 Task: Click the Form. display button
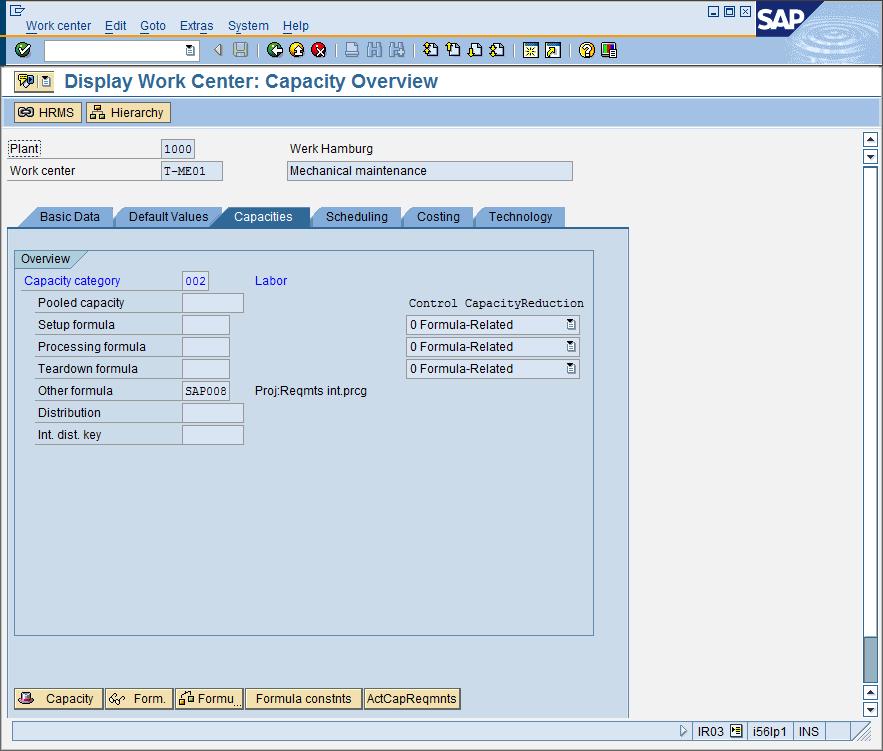pyautogui.click(x=139, y=699)
